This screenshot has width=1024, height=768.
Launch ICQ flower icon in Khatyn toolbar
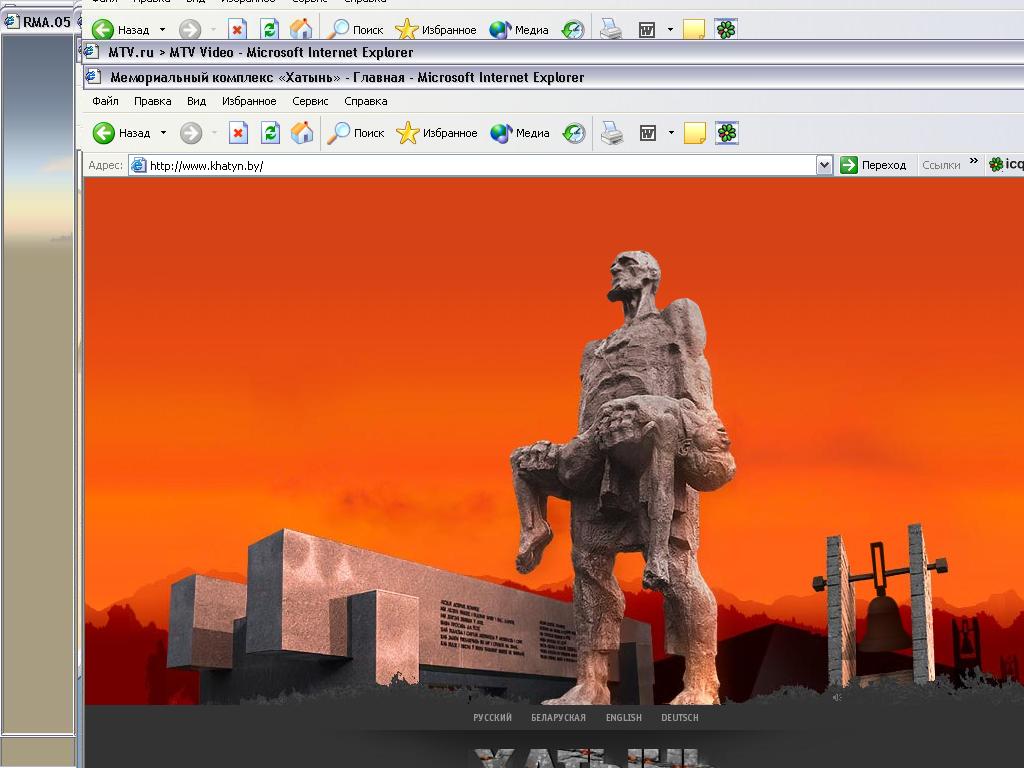(x=727, y=133)
